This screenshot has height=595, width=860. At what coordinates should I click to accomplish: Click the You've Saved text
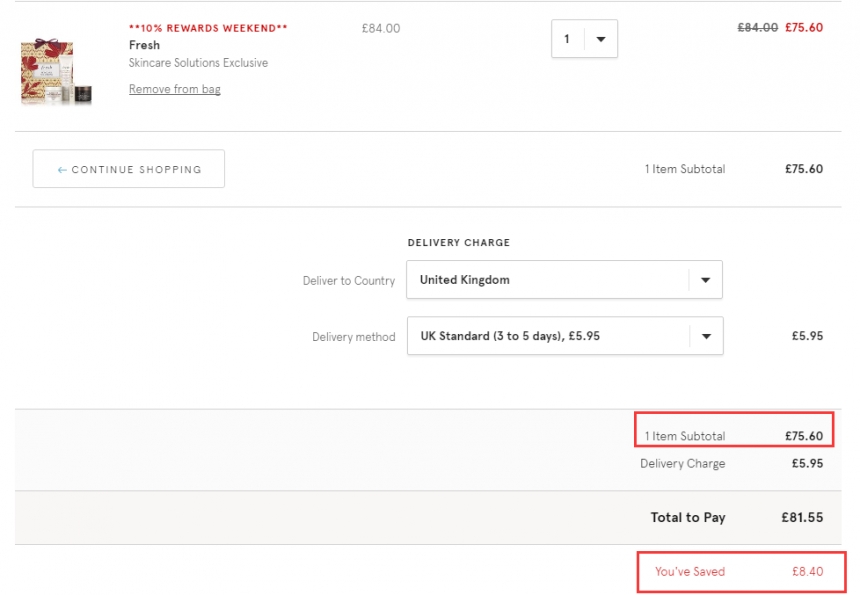click(690, 572)
